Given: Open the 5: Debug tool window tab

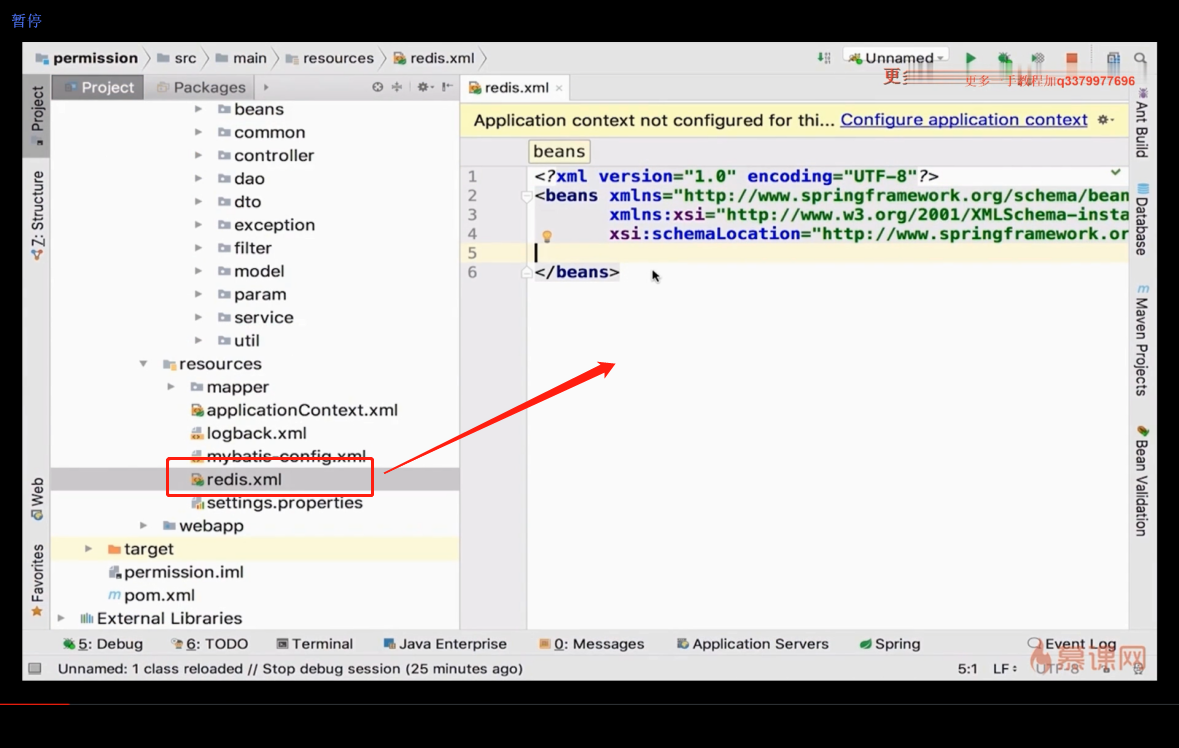Looking at the screenshot, I should [103, 644].
